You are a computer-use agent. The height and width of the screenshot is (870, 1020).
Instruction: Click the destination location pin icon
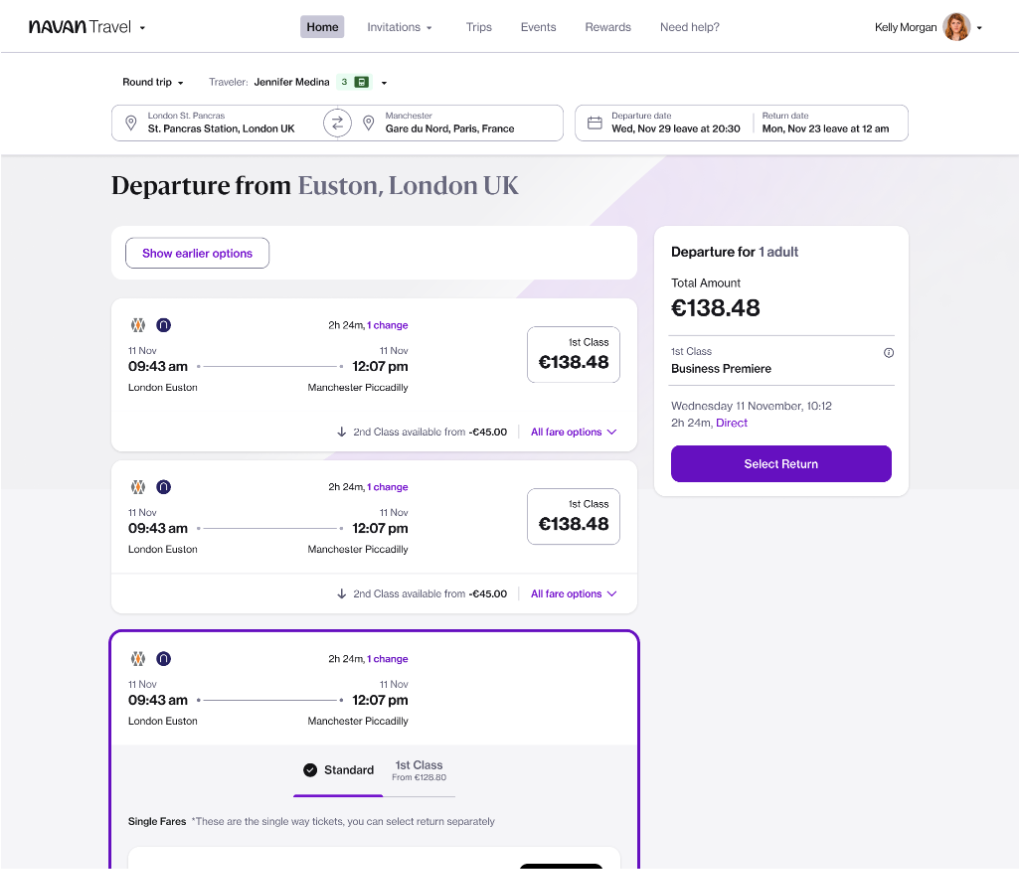(x=368, y=123)
